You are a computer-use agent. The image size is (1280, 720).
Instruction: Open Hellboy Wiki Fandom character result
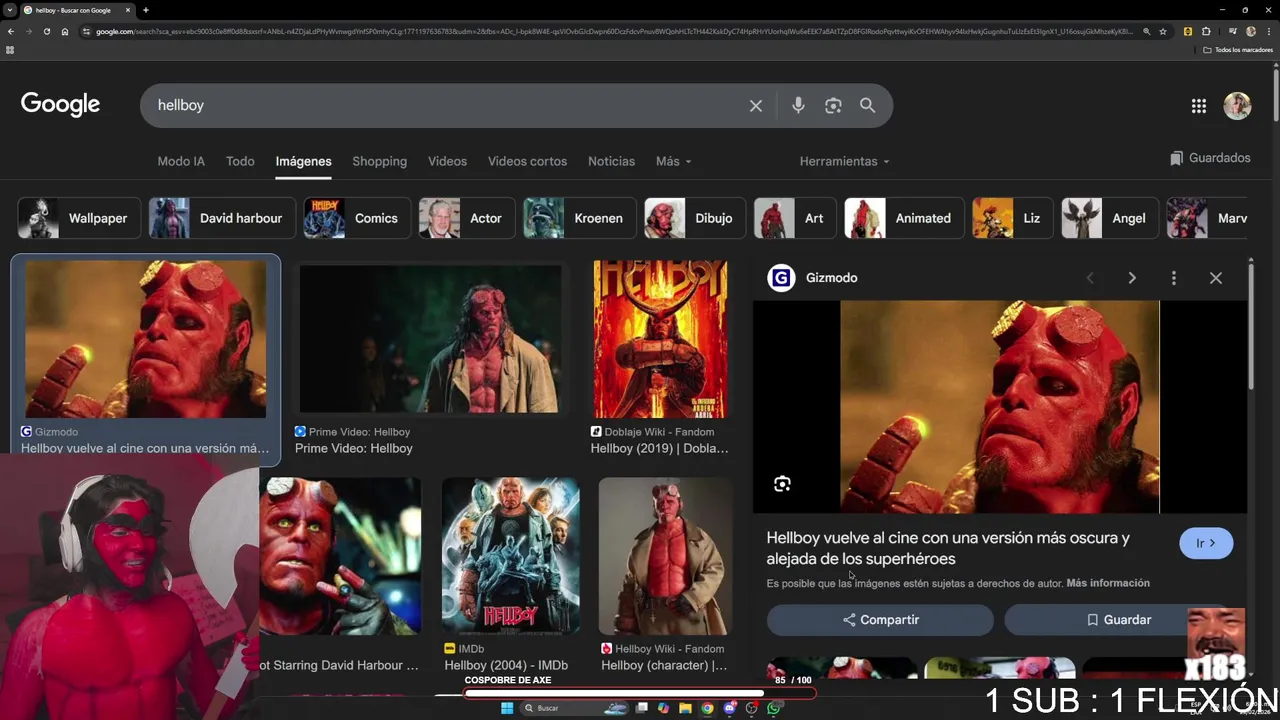click(x=665, y=555)
